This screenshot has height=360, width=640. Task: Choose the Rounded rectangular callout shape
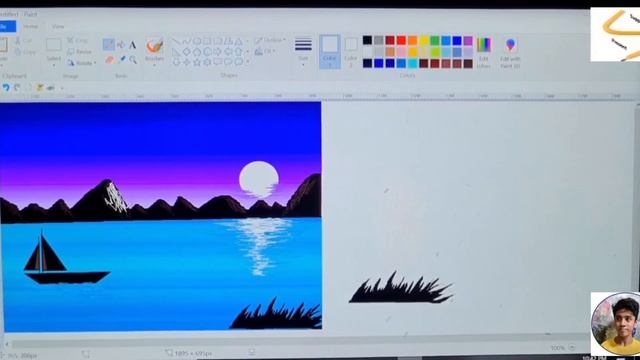point(218,62)
